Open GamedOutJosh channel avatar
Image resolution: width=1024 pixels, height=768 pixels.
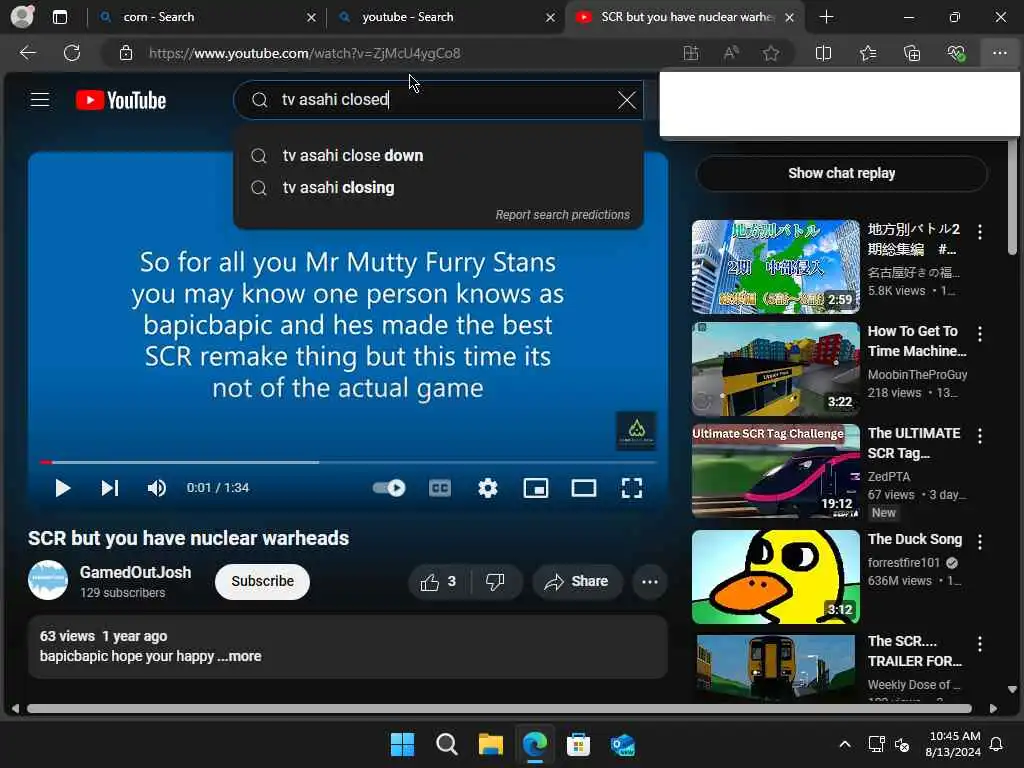click(x=48, y=580)
